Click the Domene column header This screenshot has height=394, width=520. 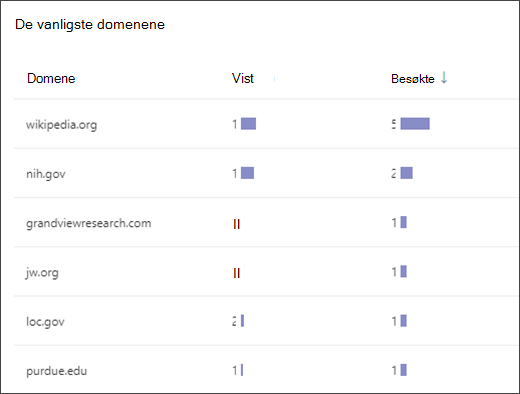[x=51, y=79]
